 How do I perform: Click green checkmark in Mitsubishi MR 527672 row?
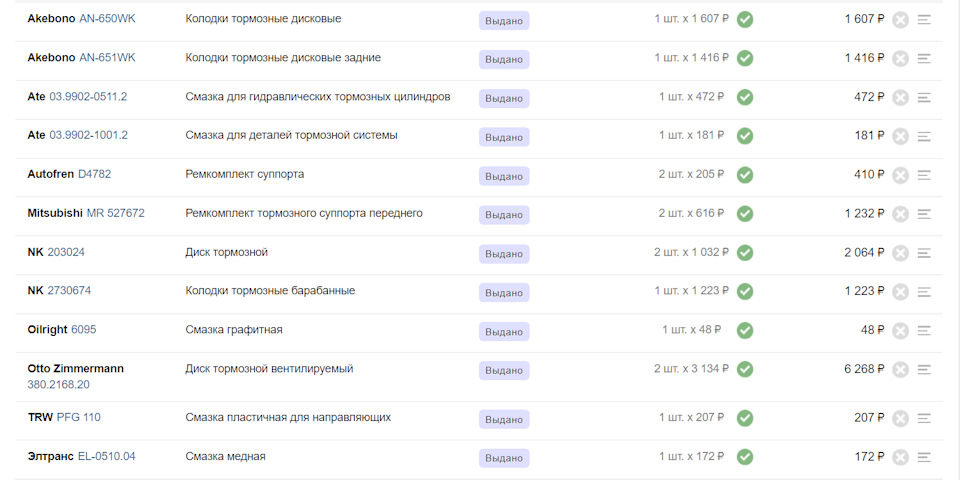pos(744,214)
